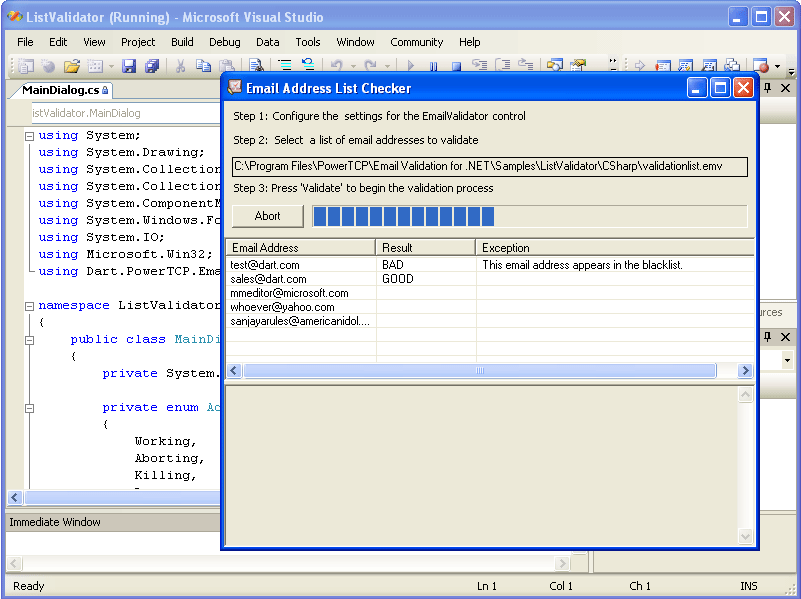
Task: Open the Edit menu
Action: [x=58, y=42]
